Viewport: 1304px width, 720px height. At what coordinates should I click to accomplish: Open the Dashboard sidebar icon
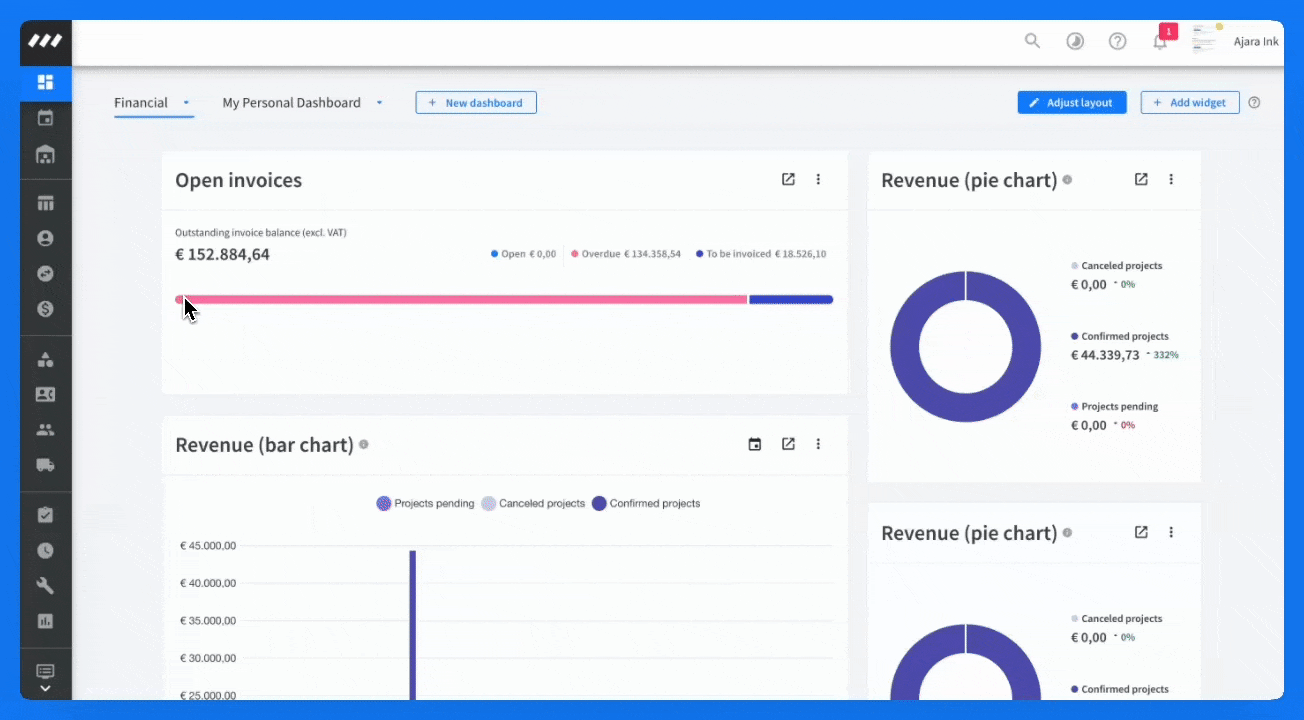pos(45,82)
